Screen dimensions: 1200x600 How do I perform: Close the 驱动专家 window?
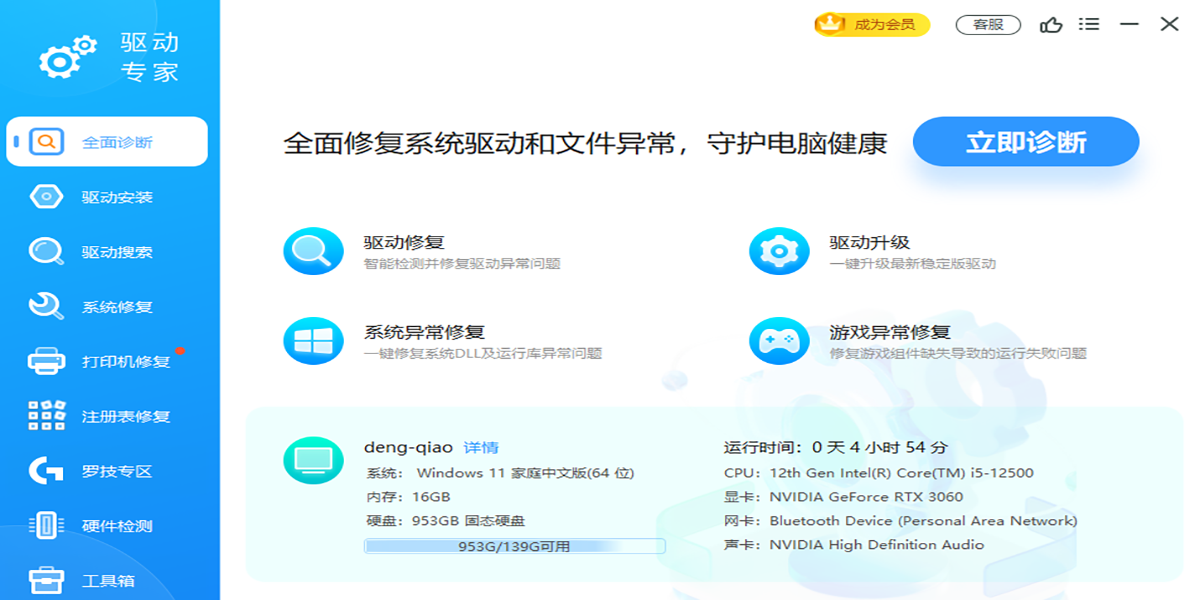point(1169,24)
